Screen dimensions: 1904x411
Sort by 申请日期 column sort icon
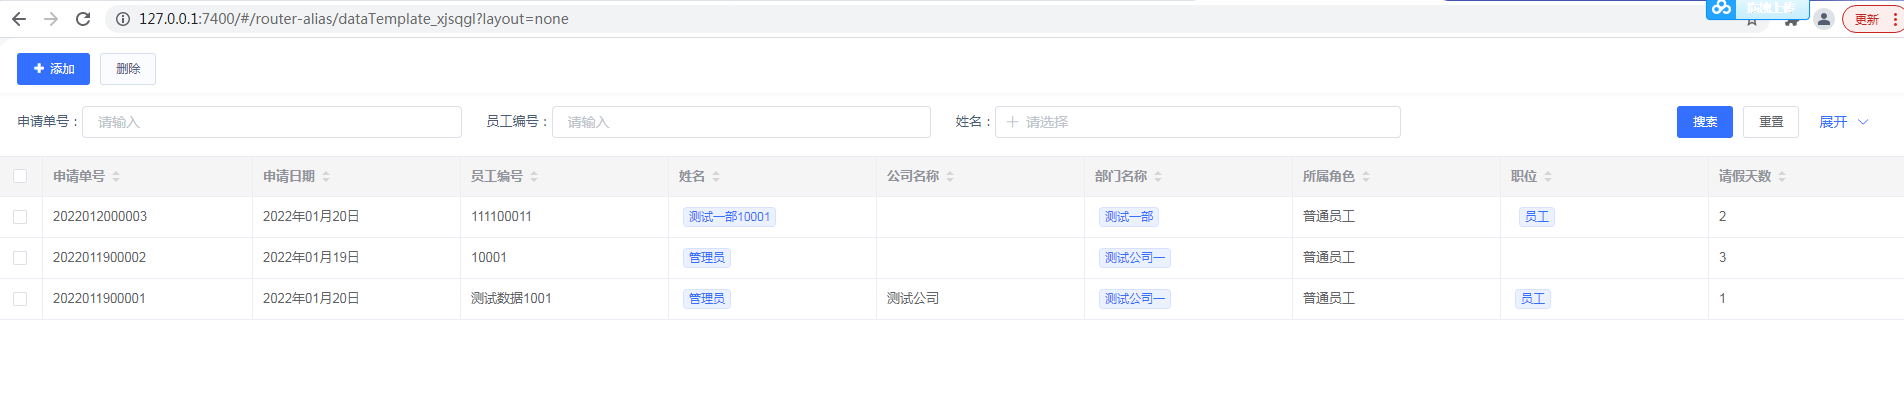(326, 177)
